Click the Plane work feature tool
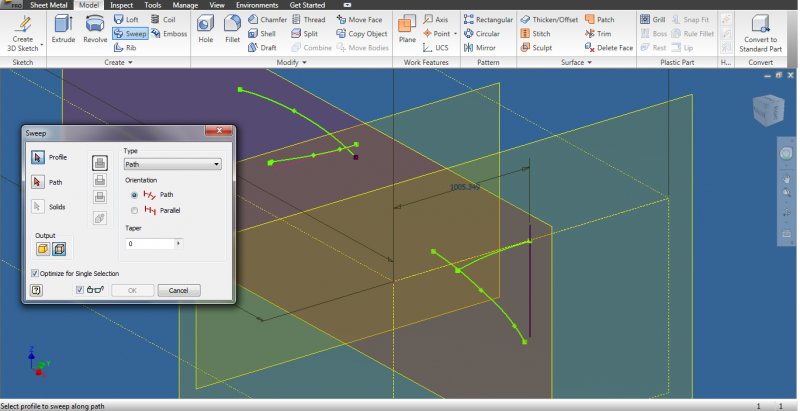Image resolution: width=800 pixels, height=411 pixels. click(x=407, y=28)
